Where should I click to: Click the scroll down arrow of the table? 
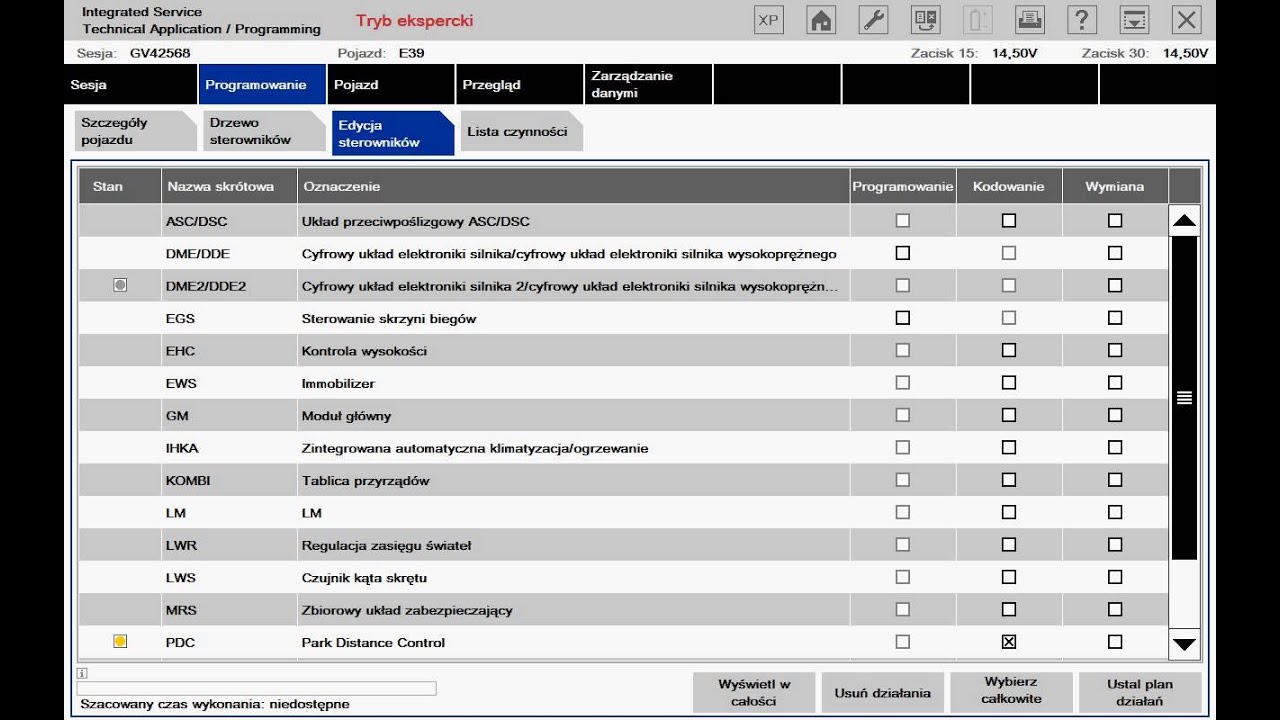[1184, 644]
